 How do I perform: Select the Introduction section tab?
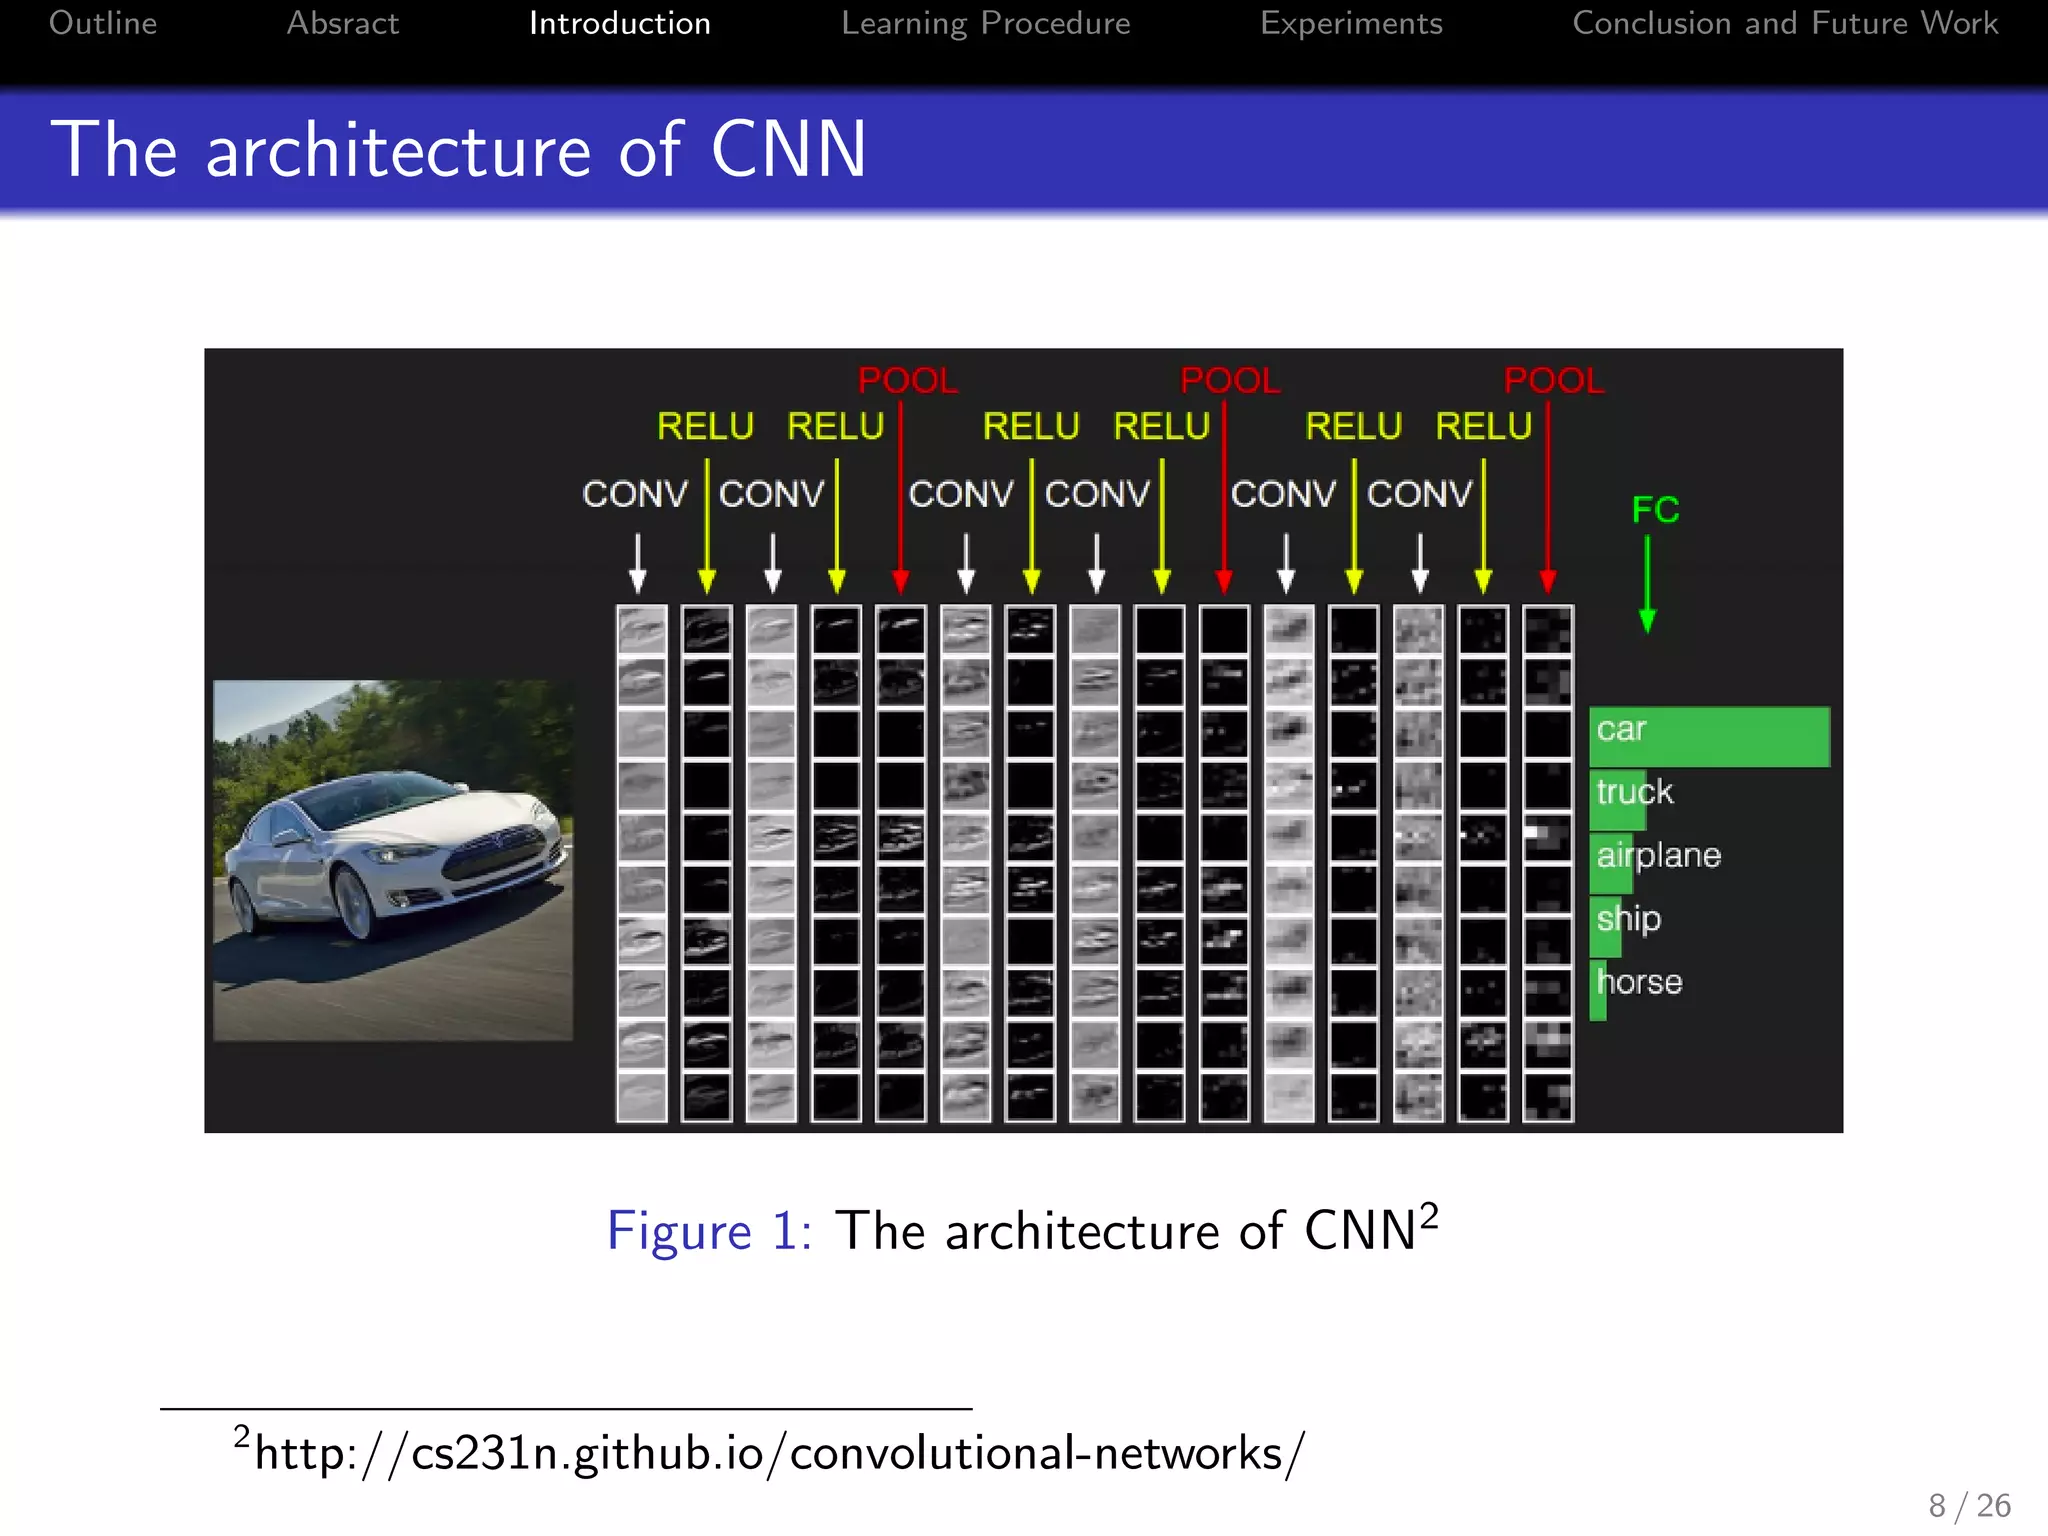click(620, 23)
